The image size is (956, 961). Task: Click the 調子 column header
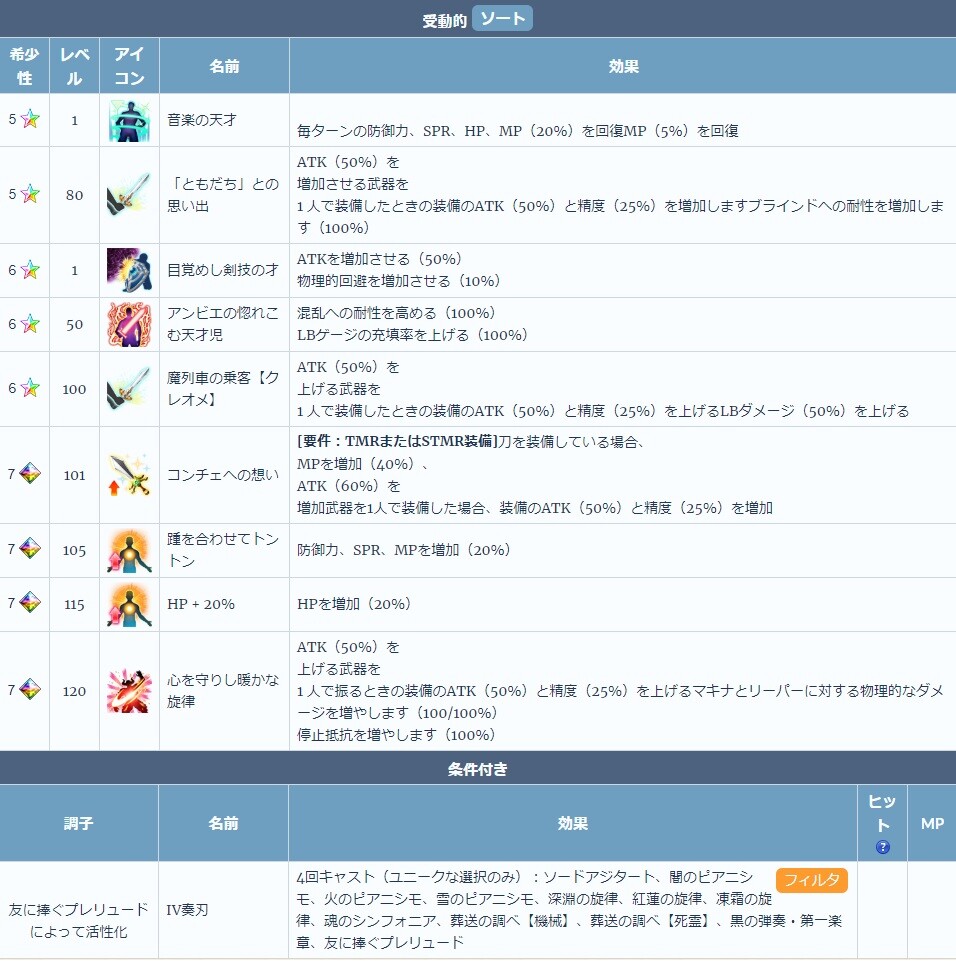coord(78,823)
